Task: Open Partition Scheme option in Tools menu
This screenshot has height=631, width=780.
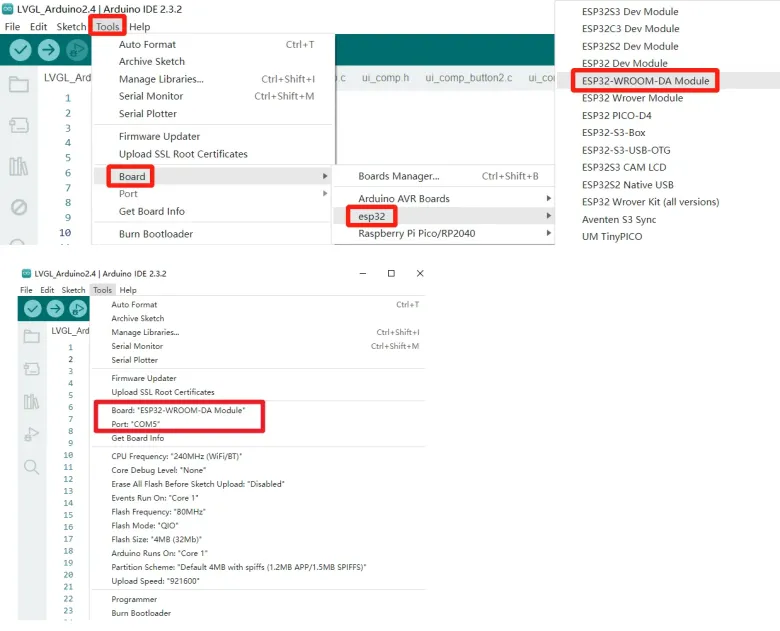Action: click(238, 567)
